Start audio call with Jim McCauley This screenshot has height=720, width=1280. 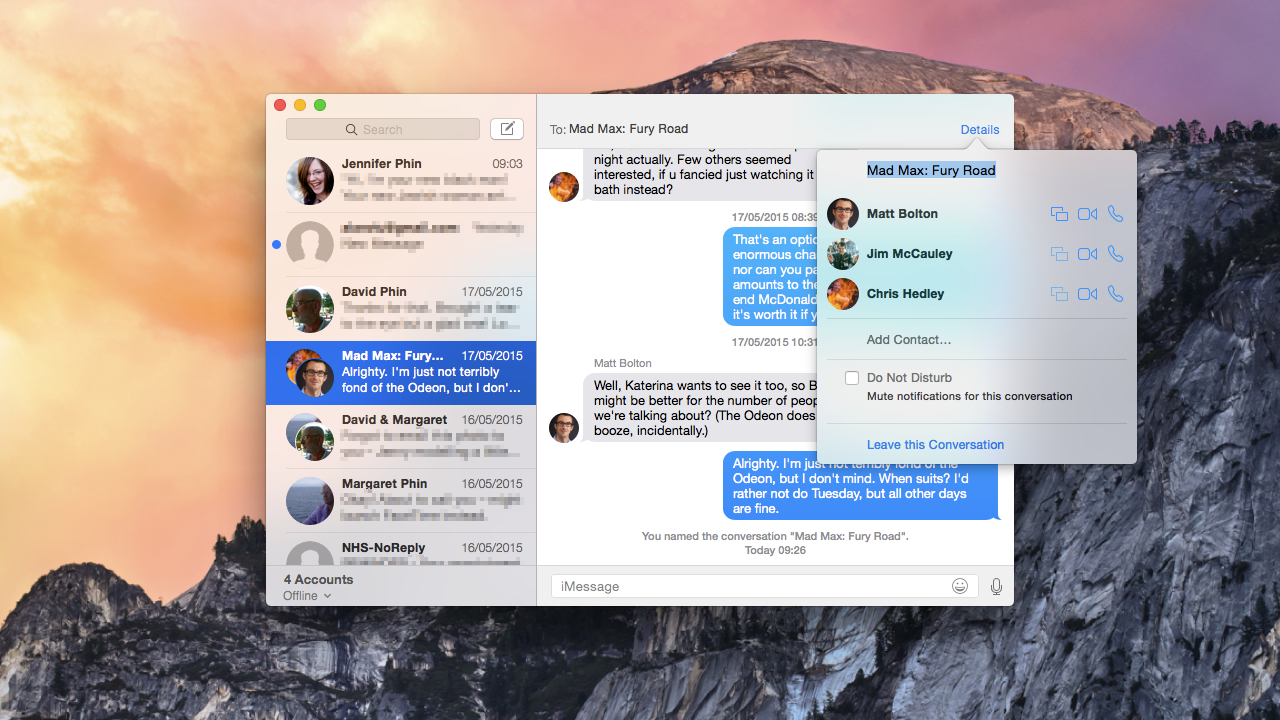click(1116, 254)
